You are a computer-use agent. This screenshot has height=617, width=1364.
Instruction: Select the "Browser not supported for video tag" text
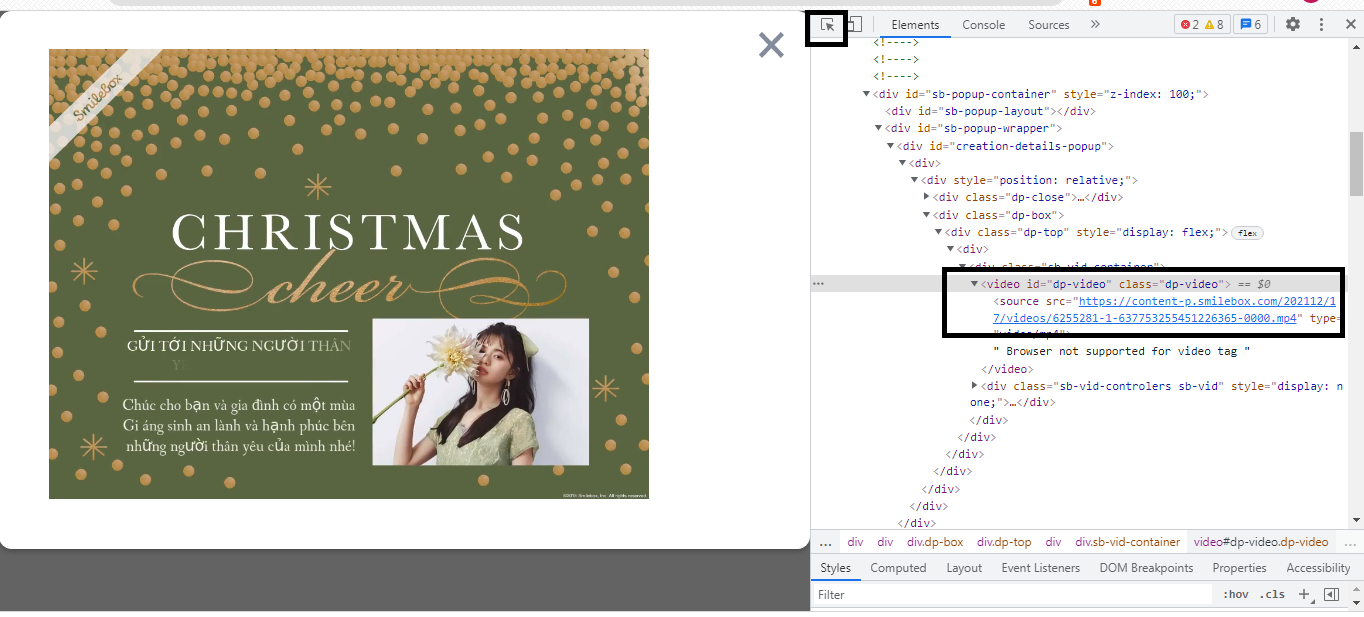pos(1122,351)
